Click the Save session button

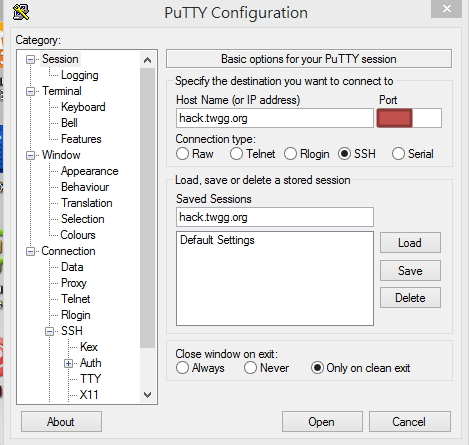coord(410,271)
